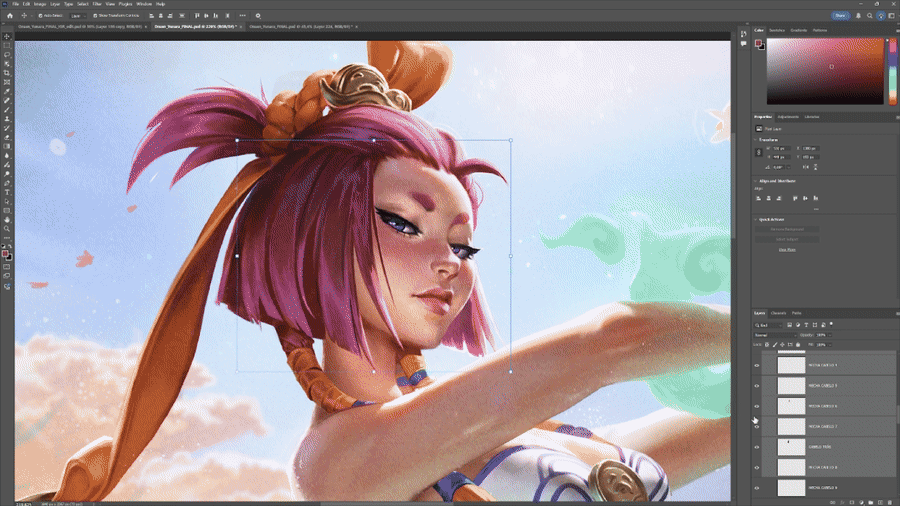Click flip horizontal in Properties
Viewport: 900px width, 506px height.
point(806,167)
